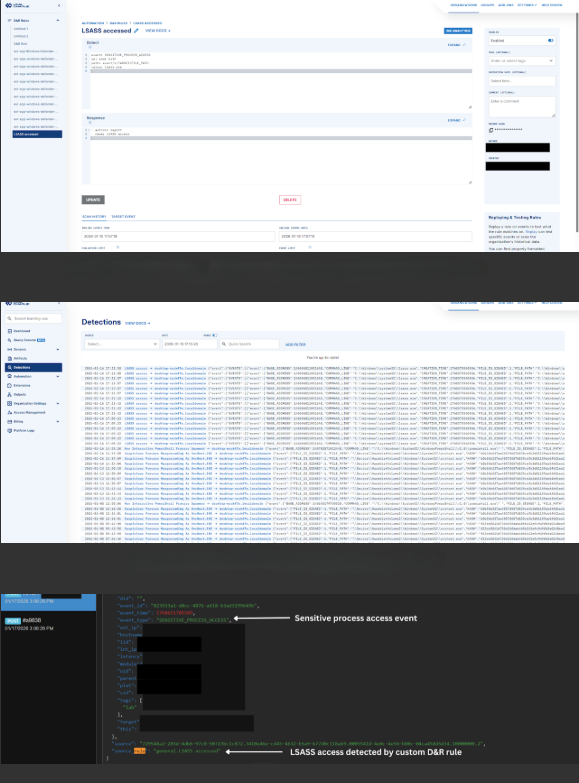Click the Dashboard icon in the Detections sidebar
Viewport: 579px width, 783px height.
(9, 331)
